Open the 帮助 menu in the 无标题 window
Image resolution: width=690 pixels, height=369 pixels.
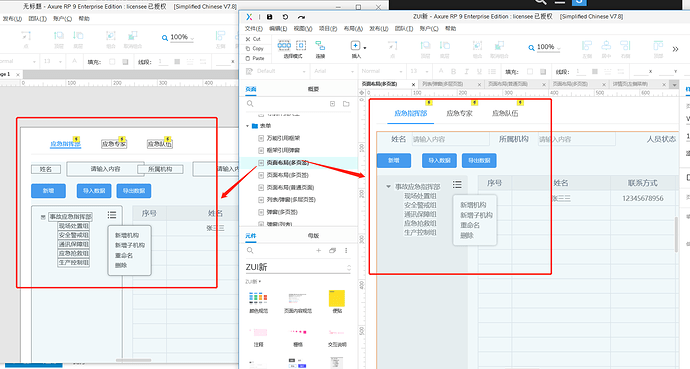pyautogui.click(x=84, y=18)
